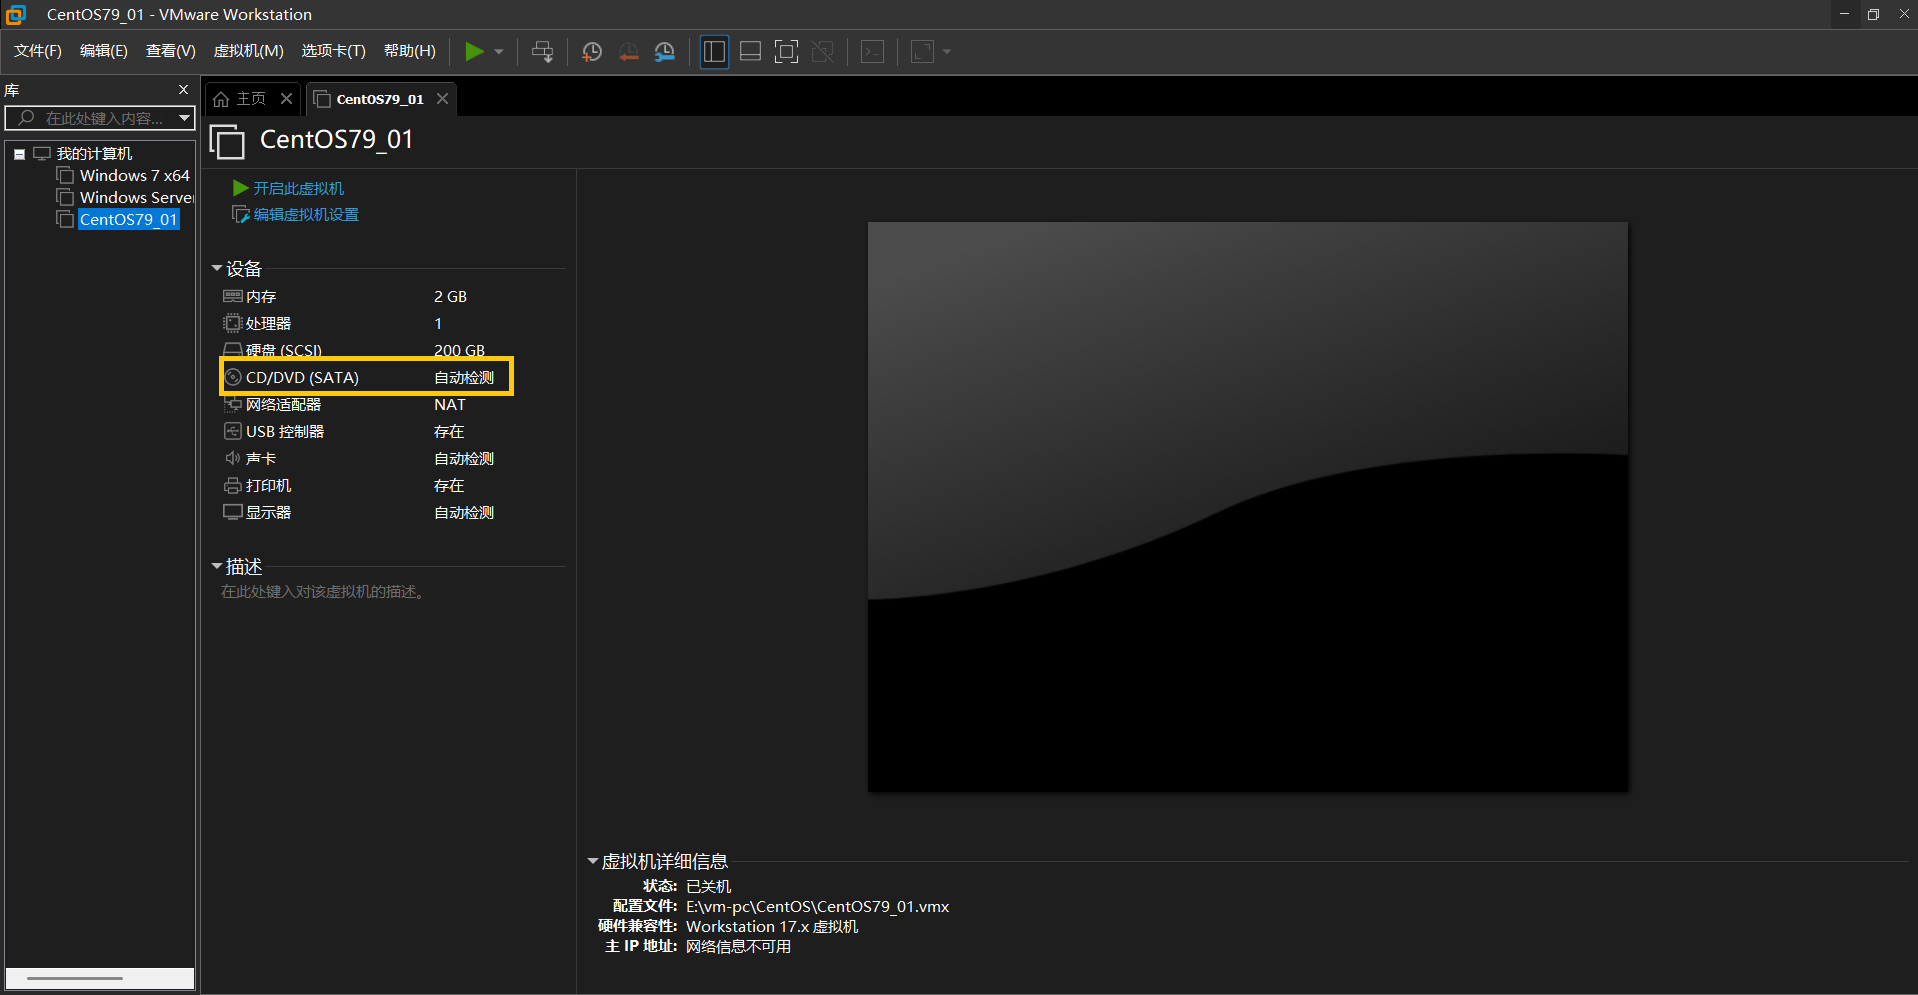Collapse the 我的计算机 tree node

click(19, 154)
